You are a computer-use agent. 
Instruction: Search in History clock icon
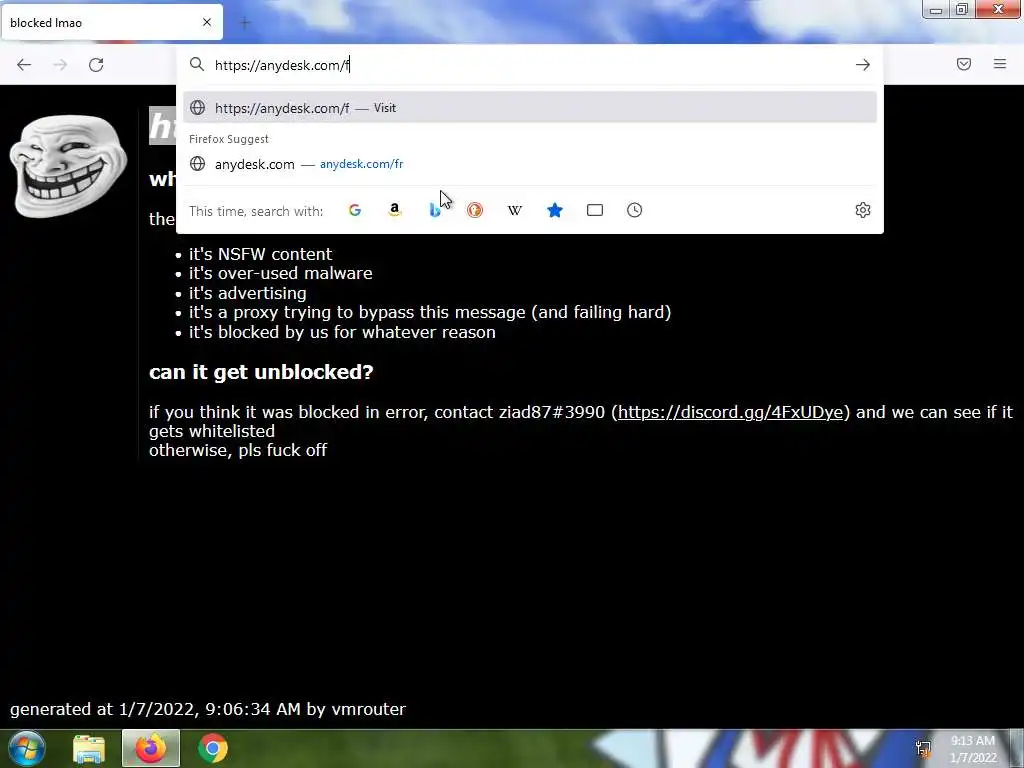coord(635,210)
